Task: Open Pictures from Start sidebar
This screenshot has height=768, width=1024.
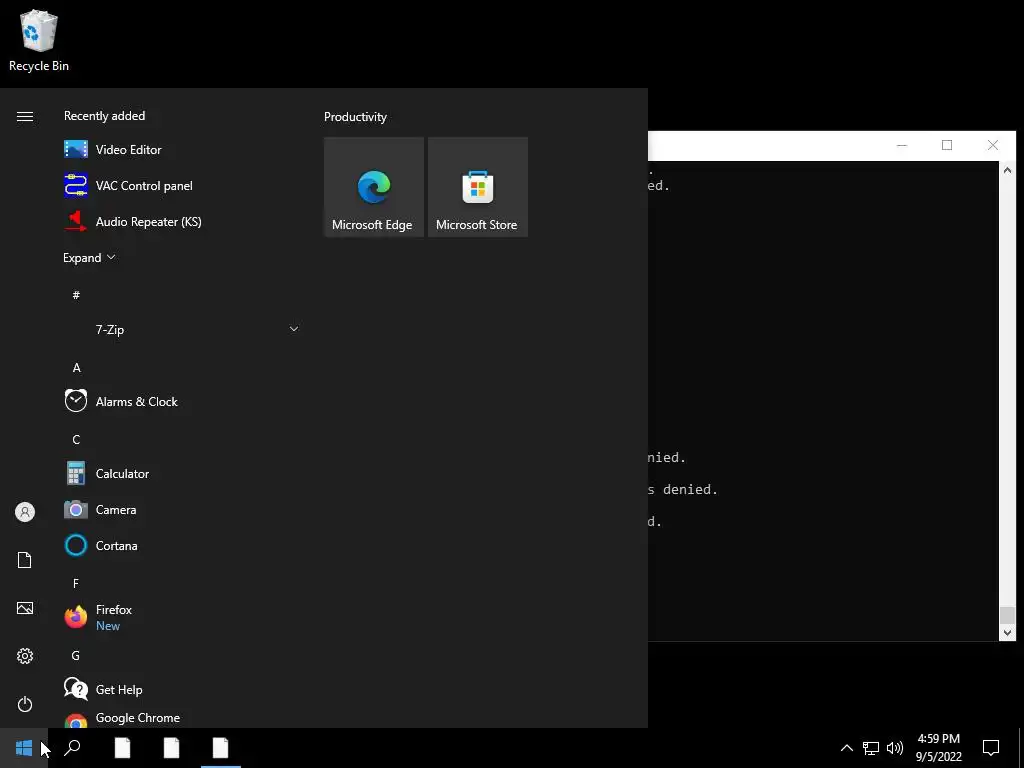Action: click(x=25, y=608)
